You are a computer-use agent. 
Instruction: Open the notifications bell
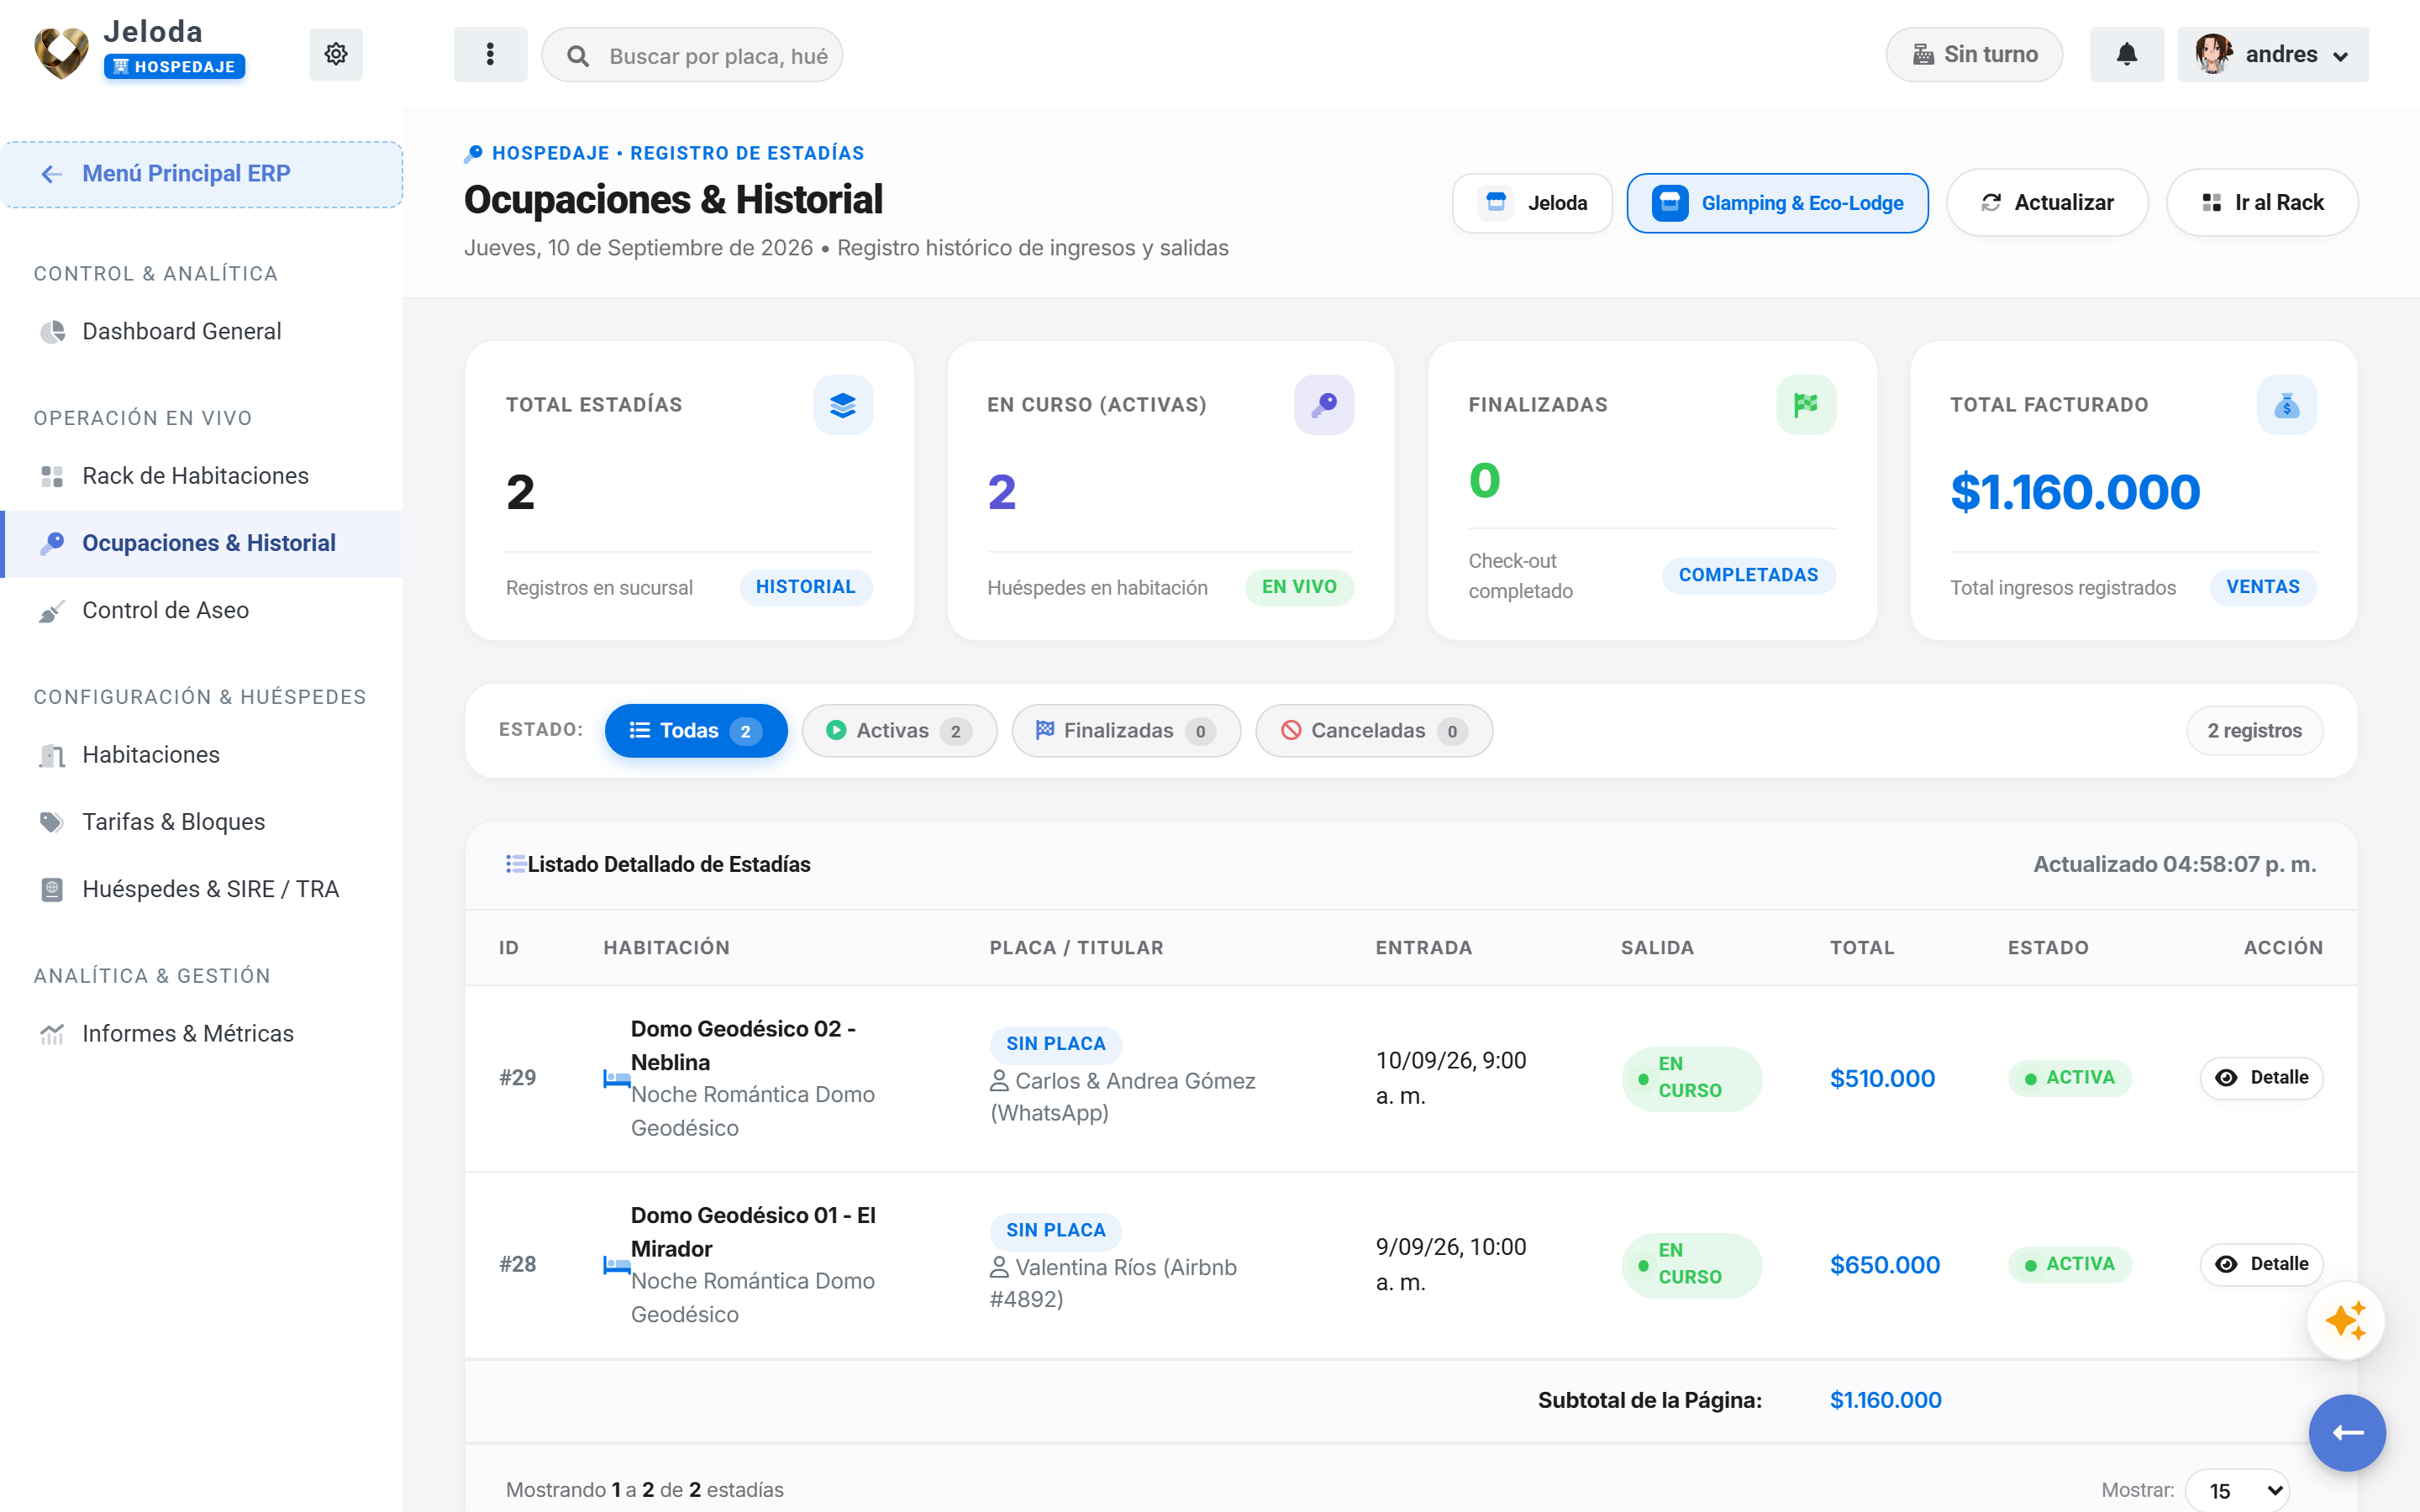click(2126, 54)
